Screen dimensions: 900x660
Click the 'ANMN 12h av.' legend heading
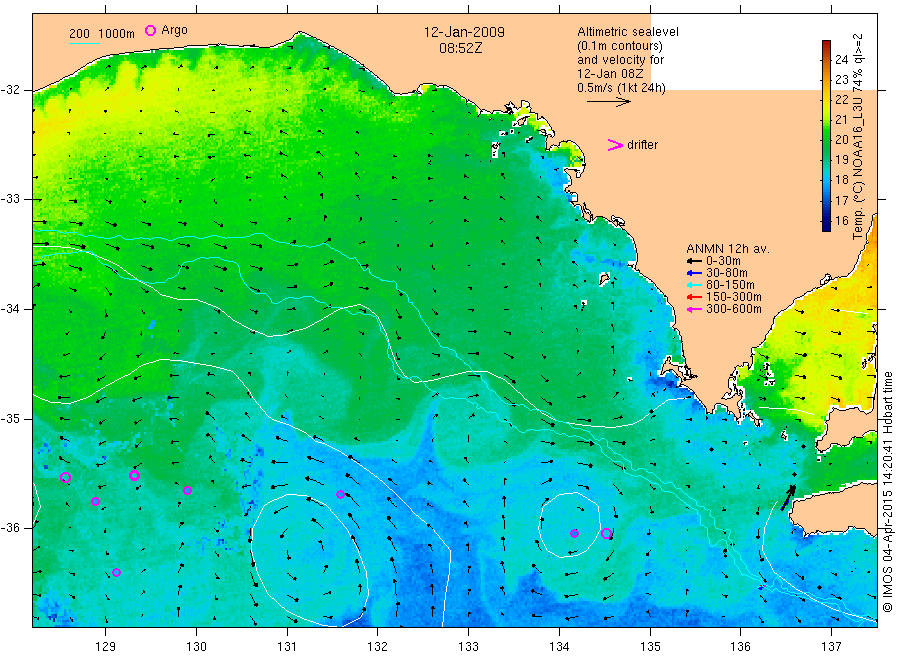(728, 249)
